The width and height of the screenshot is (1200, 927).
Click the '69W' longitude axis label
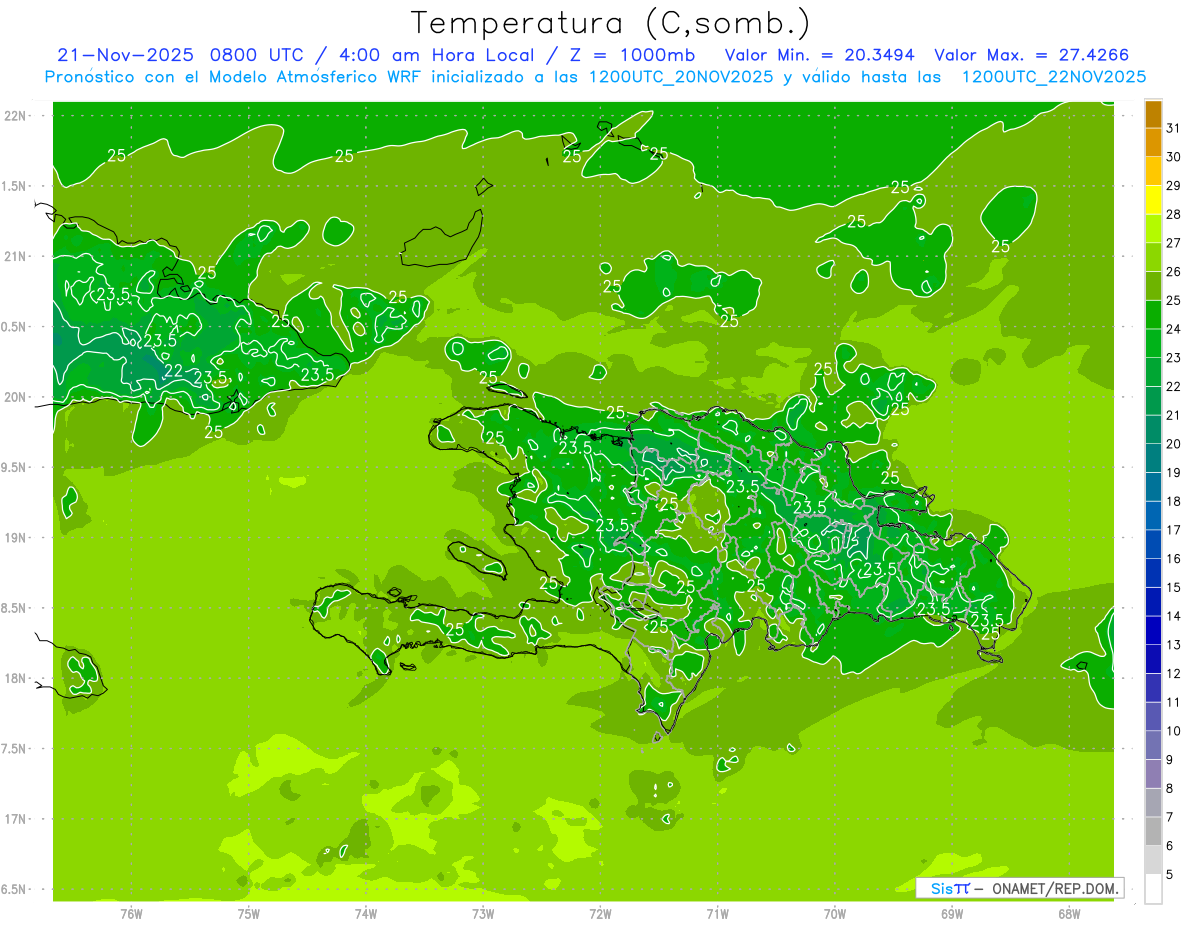coord(952,913)
